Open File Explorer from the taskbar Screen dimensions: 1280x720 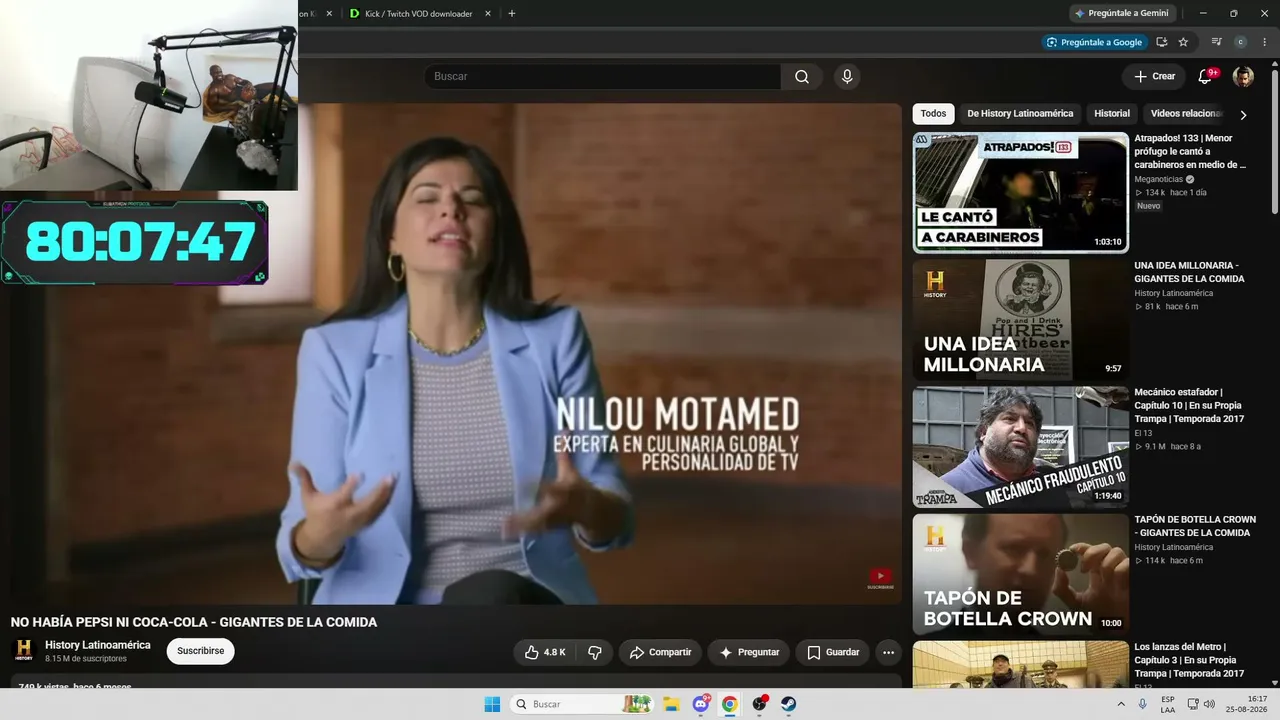pos(672,704)
